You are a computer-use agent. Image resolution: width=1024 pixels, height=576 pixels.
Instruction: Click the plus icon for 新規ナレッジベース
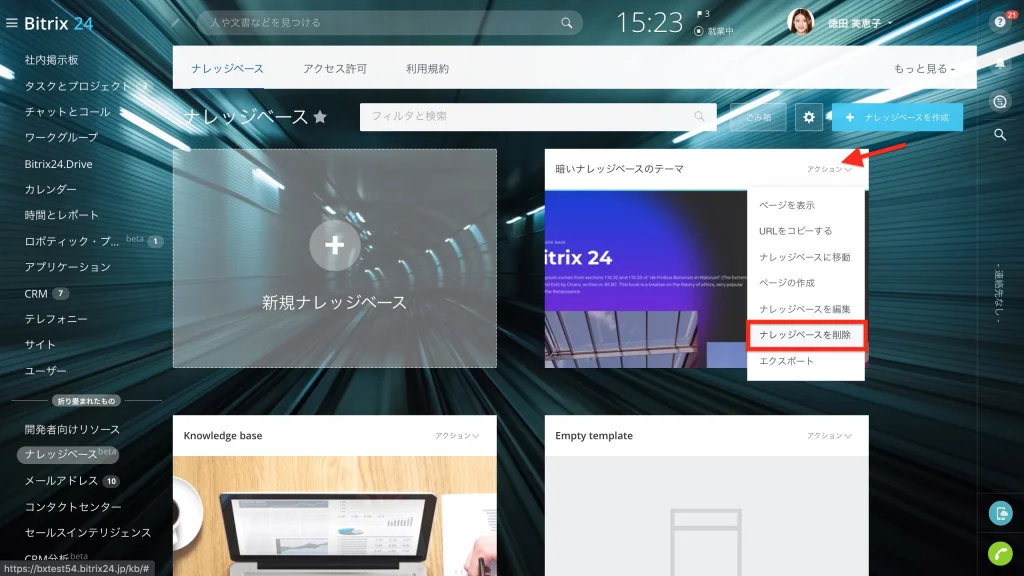(334, 246)
